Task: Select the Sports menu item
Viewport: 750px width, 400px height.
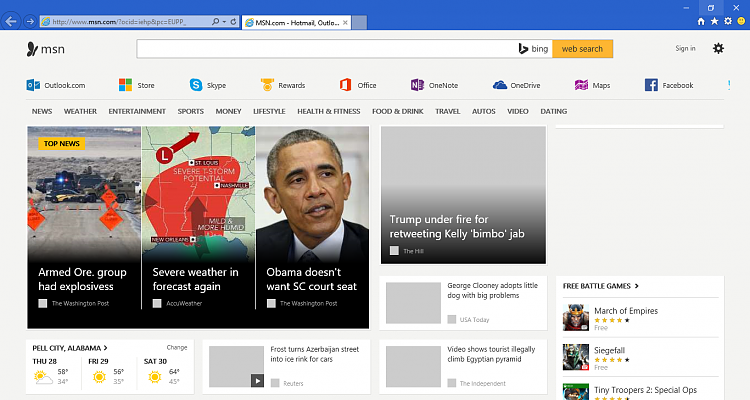Action: click(190, 111)
